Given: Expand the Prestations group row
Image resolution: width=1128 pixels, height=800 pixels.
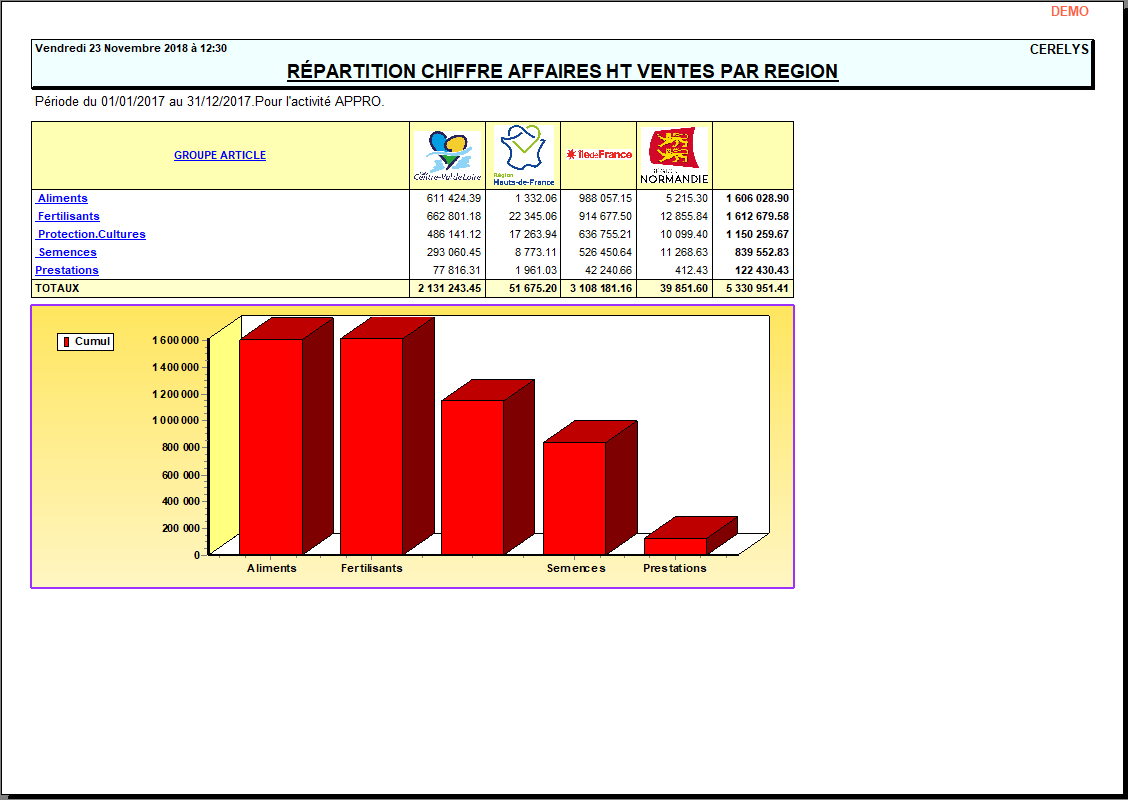Looking at the screenshot, I should [x=66, y=270].
